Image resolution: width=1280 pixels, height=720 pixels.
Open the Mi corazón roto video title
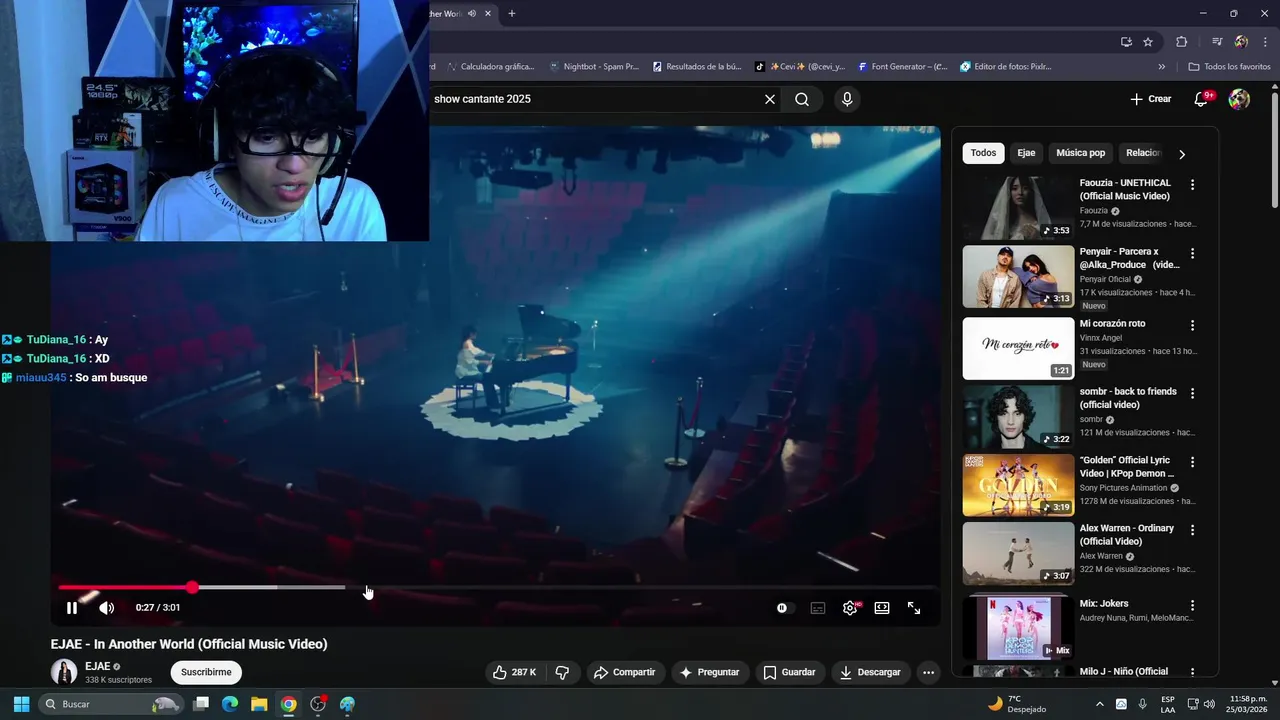pyautogui.click(x=1112, y=324)
